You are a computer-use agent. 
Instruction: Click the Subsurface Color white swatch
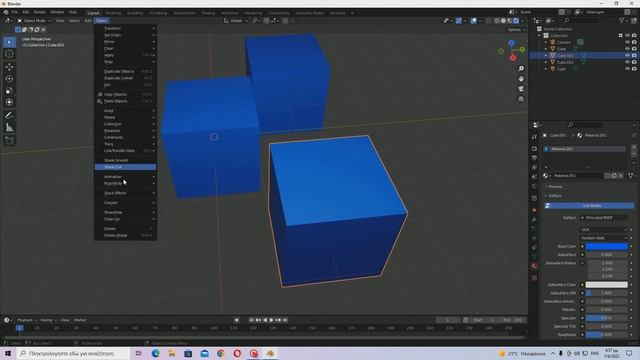[x=607, y=284]
